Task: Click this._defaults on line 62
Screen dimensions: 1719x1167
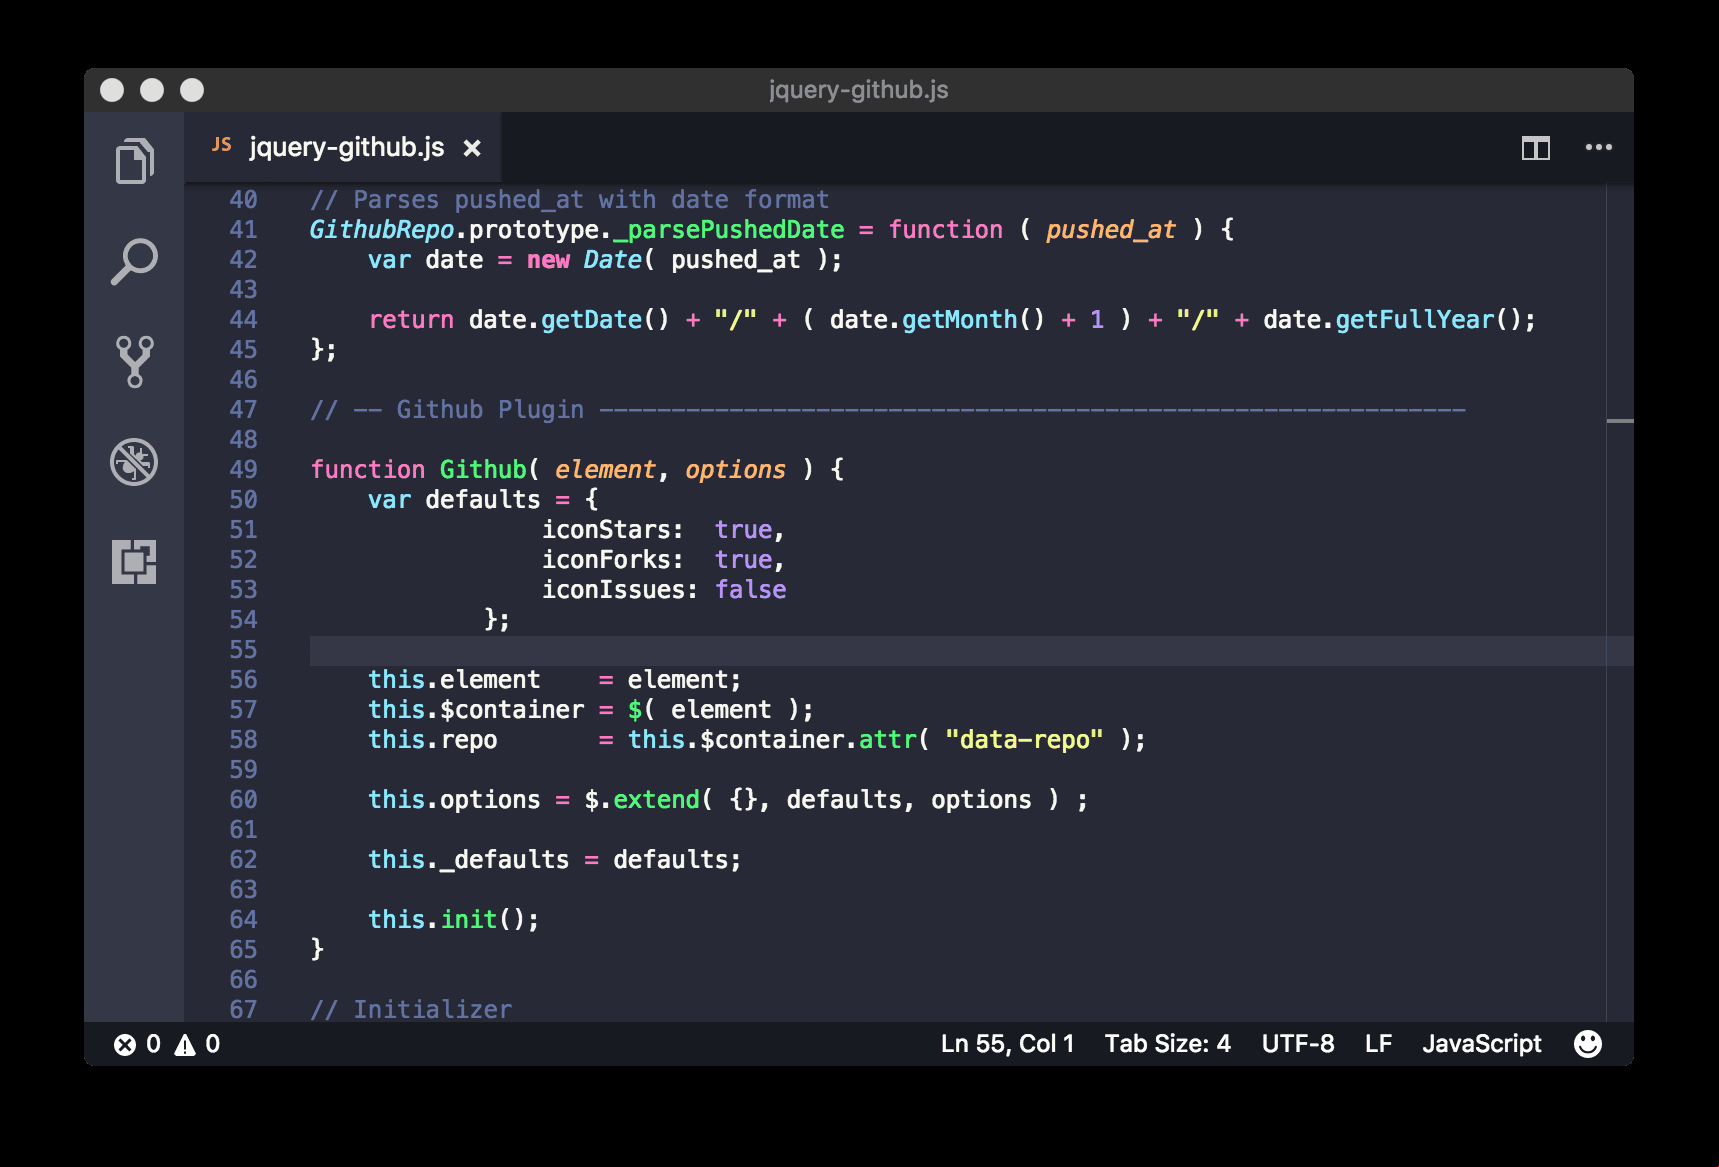Action: (468, 860)
